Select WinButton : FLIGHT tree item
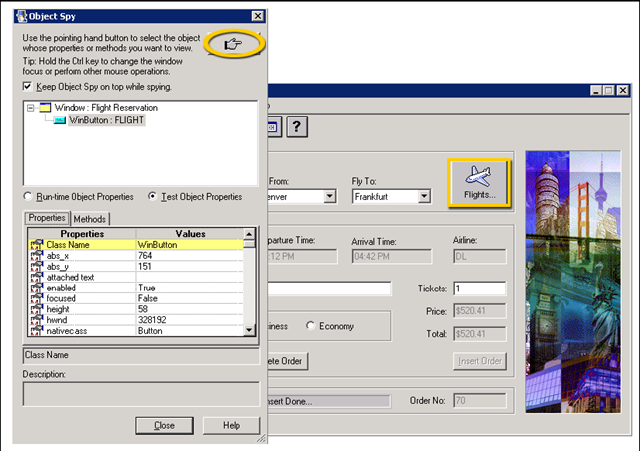The width and height of the screenshot is (640, 451). (107, 120)
